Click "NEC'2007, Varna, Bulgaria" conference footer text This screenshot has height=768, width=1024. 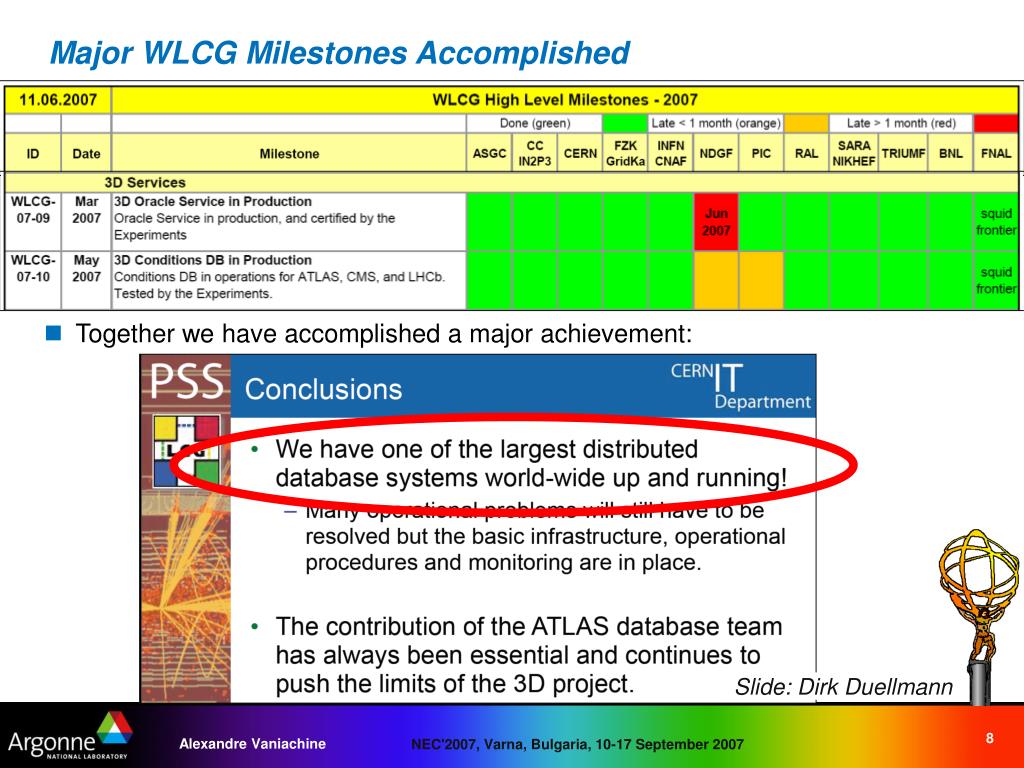point(577,744)
